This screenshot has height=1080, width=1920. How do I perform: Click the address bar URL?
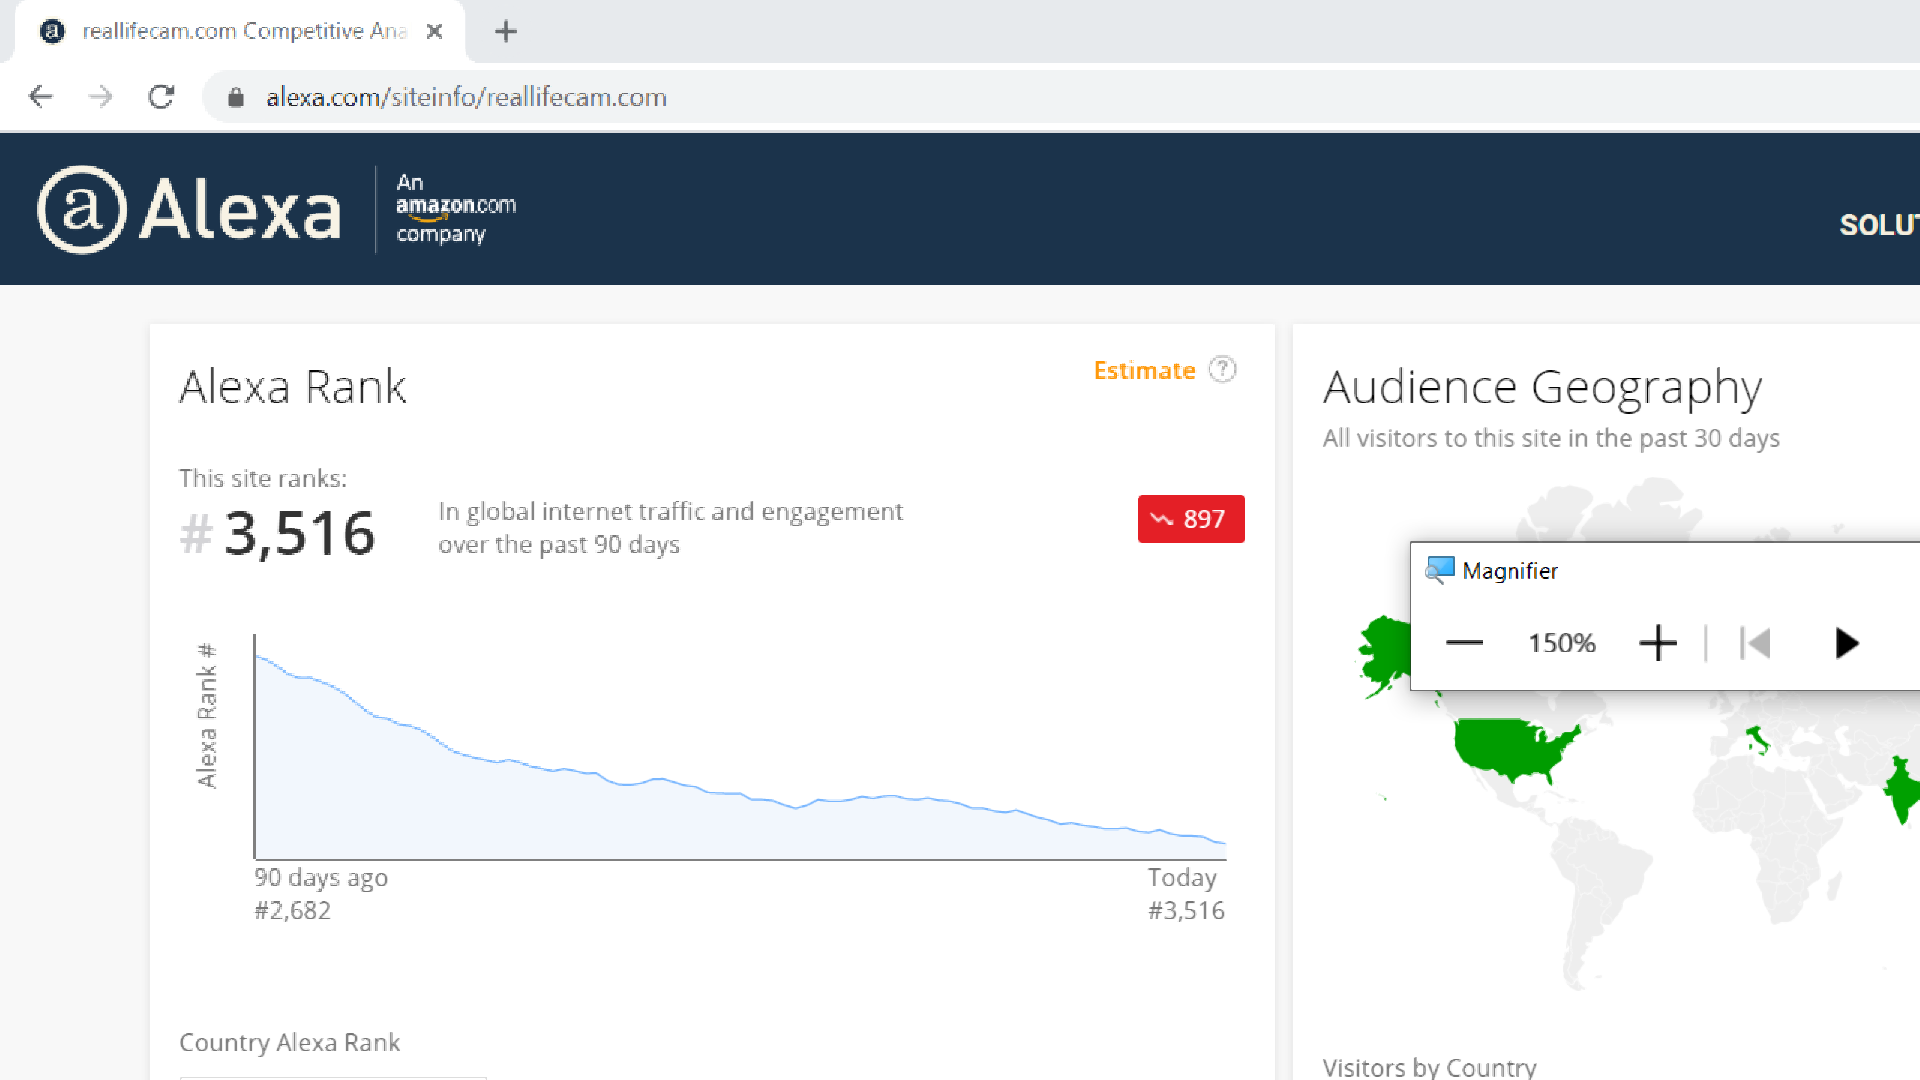coord(466,97)
